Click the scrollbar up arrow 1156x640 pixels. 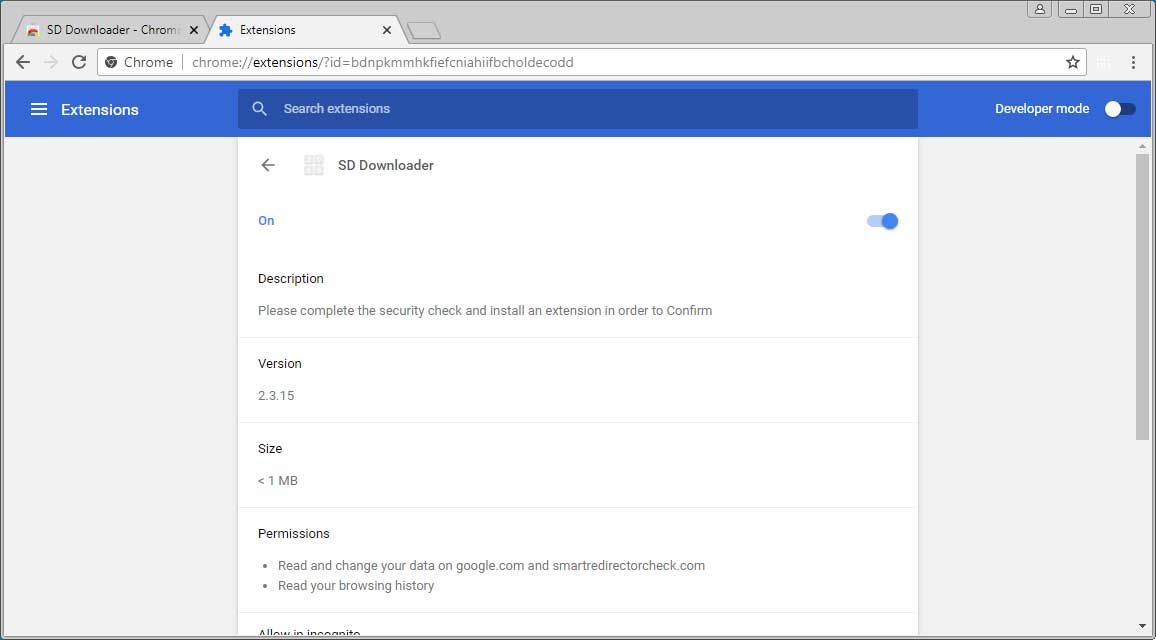coord(1142,147)
